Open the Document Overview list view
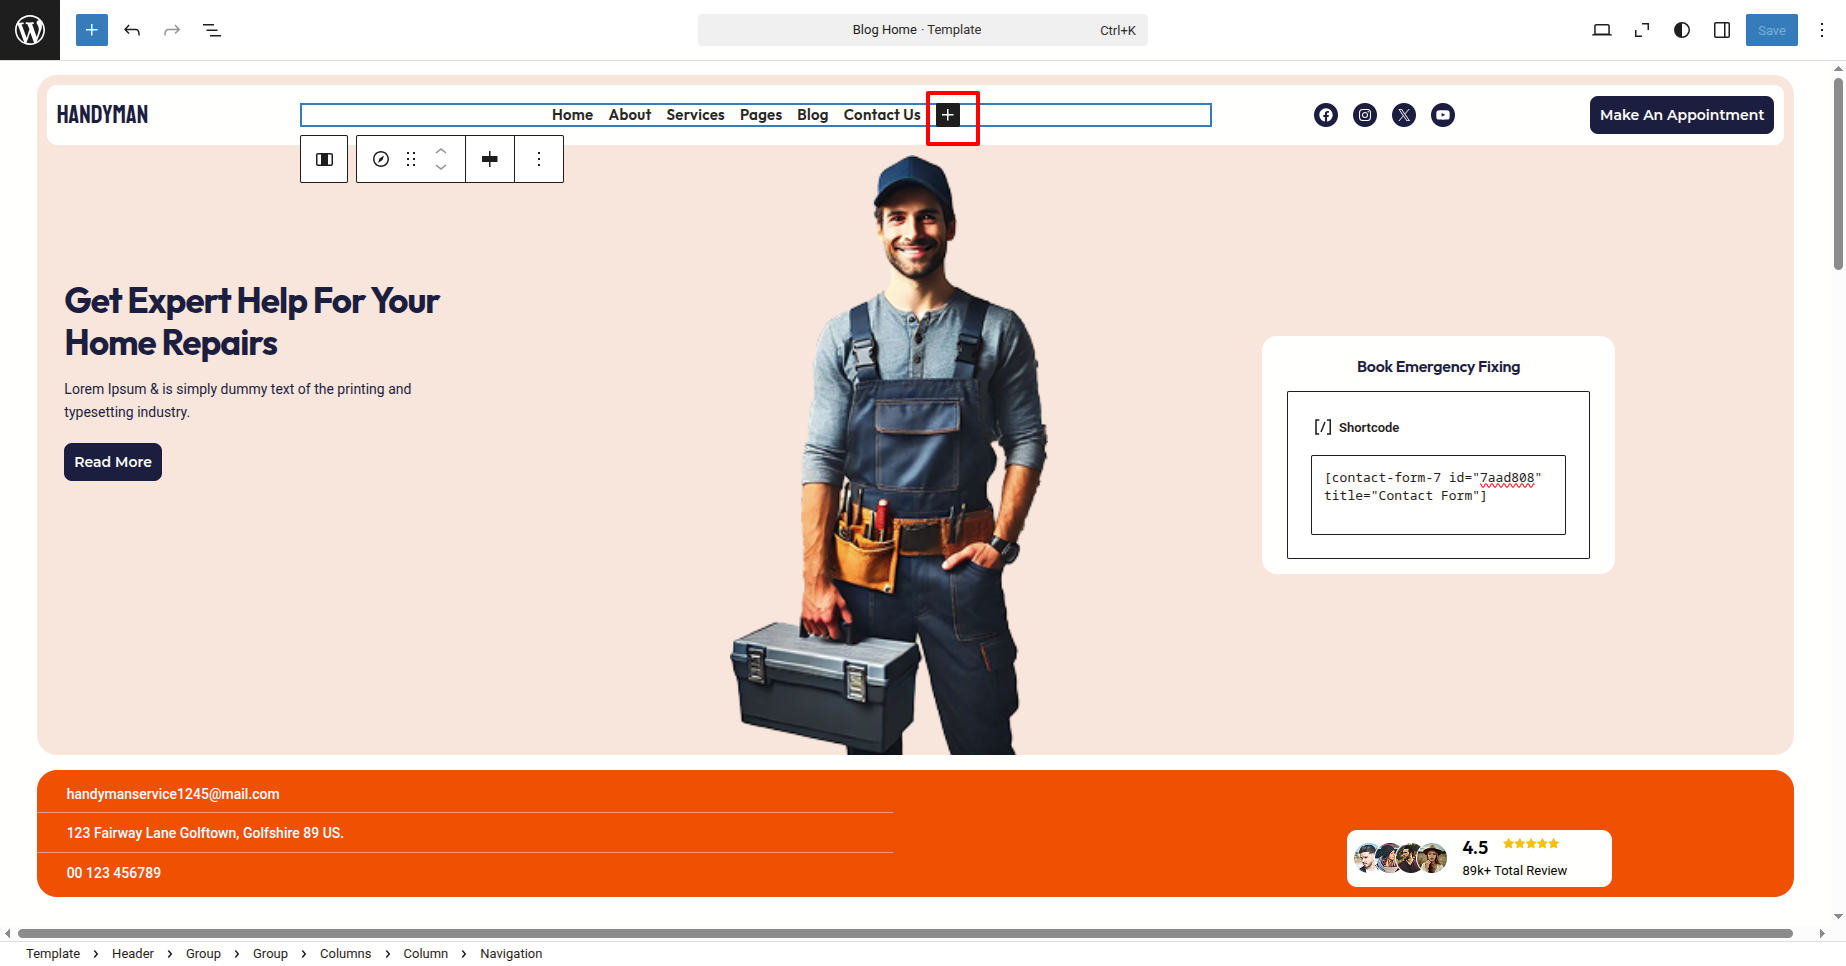The width and height of the screenshot is (1846, 966). click(x=212, y=30)
